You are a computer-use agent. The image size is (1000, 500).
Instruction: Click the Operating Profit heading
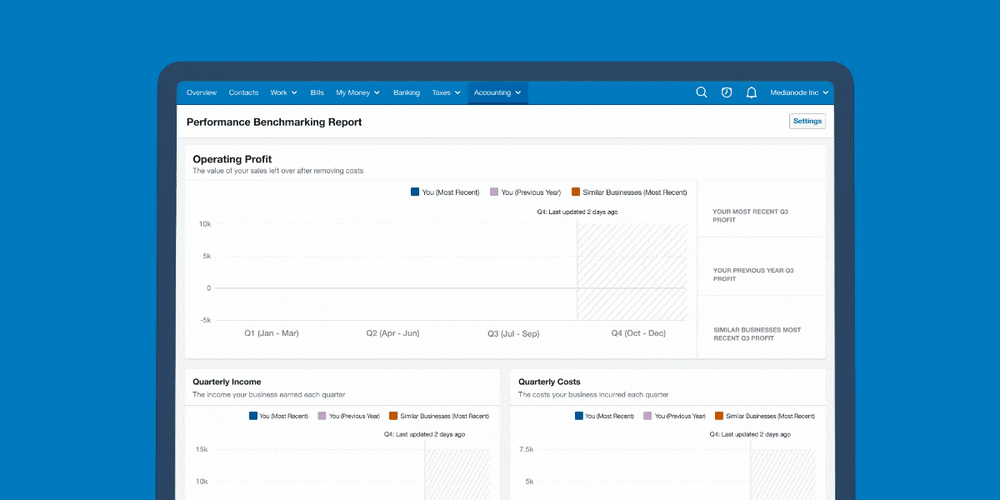pos(232,159)
